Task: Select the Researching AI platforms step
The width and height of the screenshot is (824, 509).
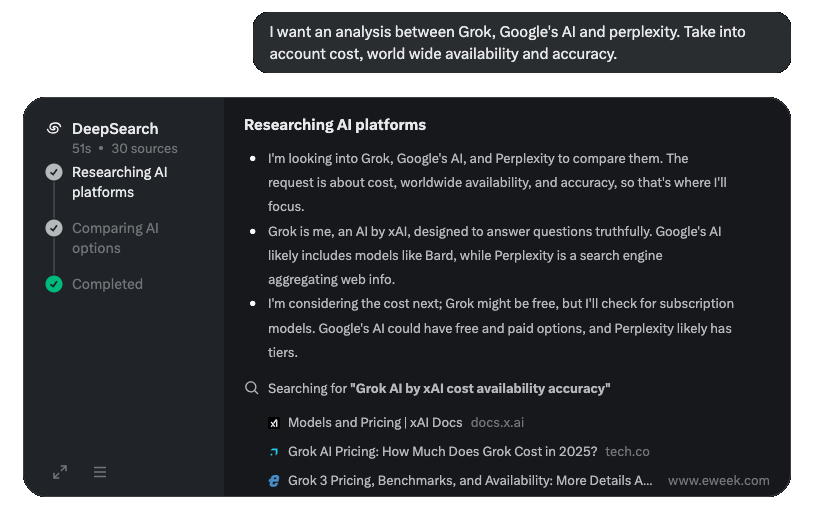Action: click(x=120, y=182)
